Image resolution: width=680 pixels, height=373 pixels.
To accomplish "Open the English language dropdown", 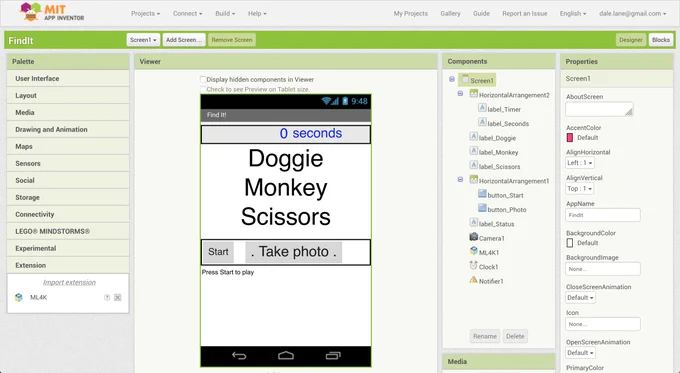I will pyautogui.click(x=572, y=13).
